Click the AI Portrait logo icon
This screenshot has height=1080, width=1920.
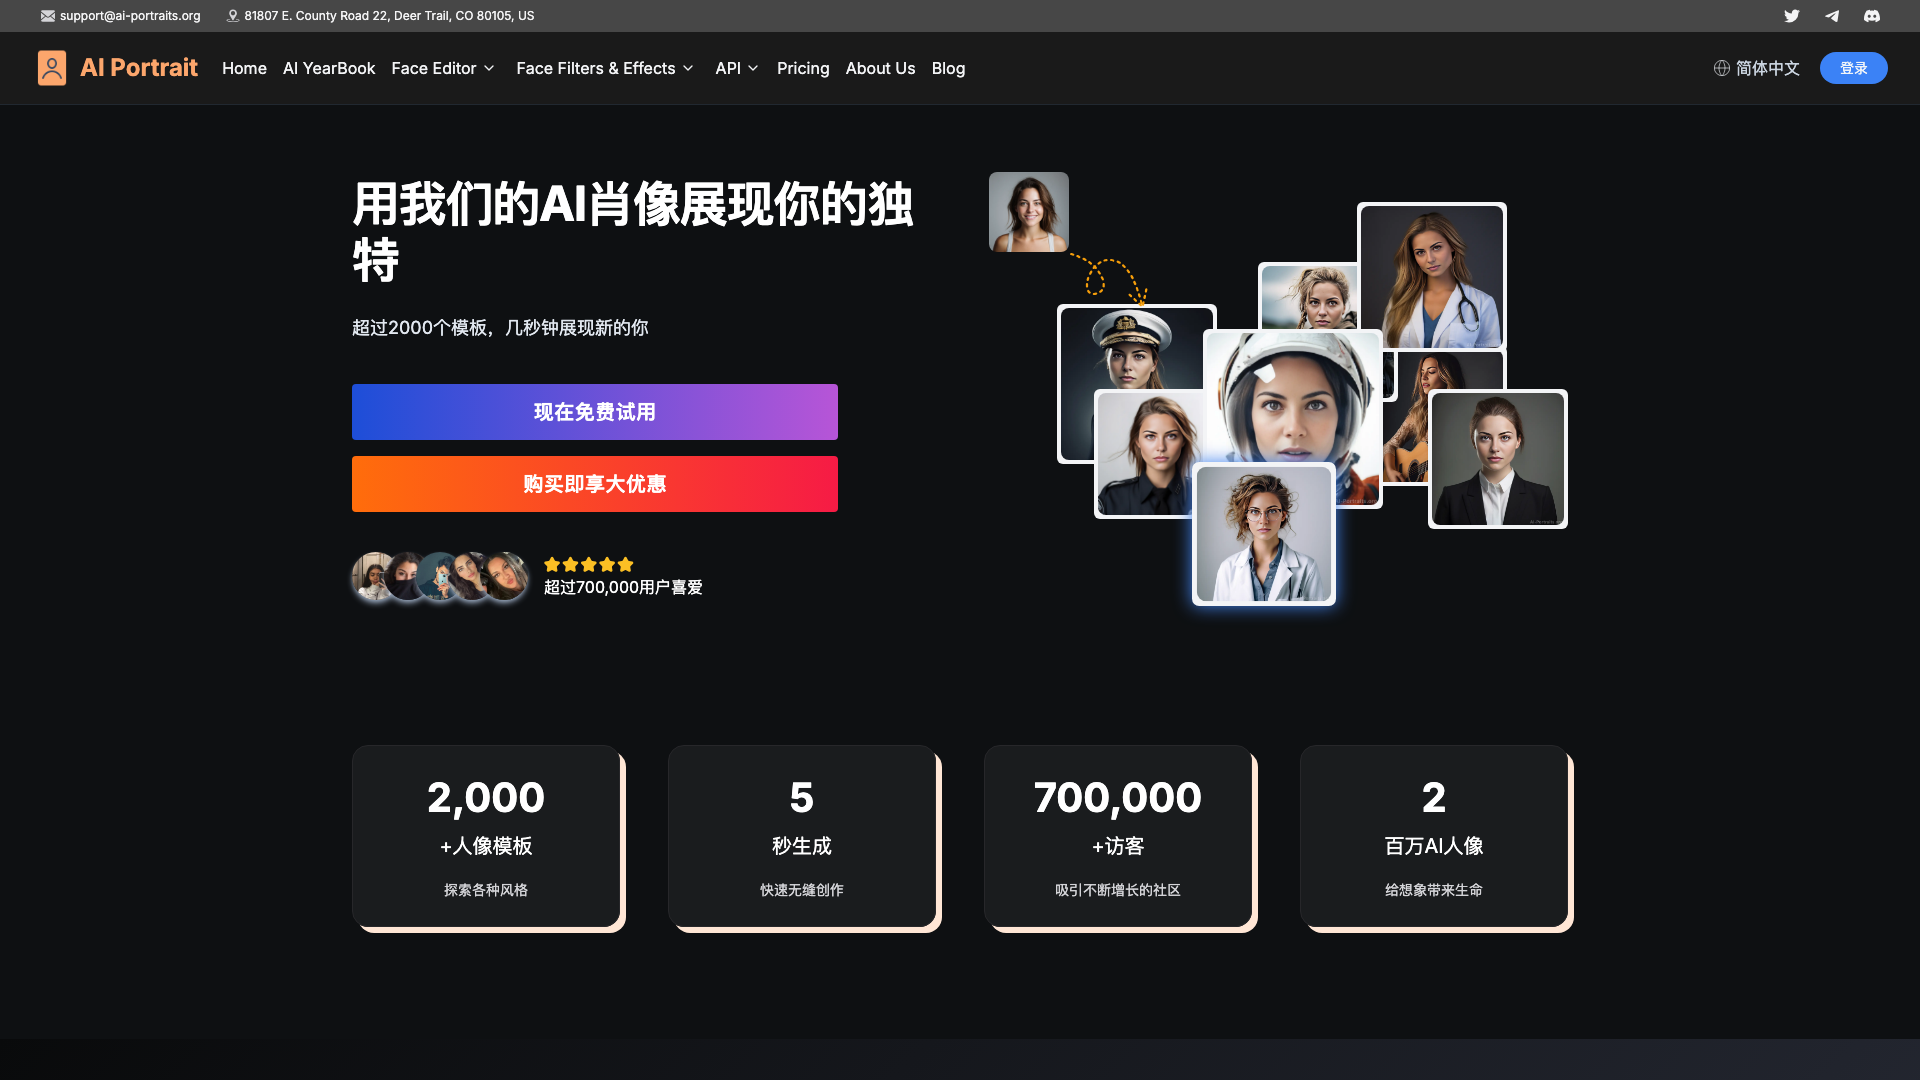(x=52, y=68)
